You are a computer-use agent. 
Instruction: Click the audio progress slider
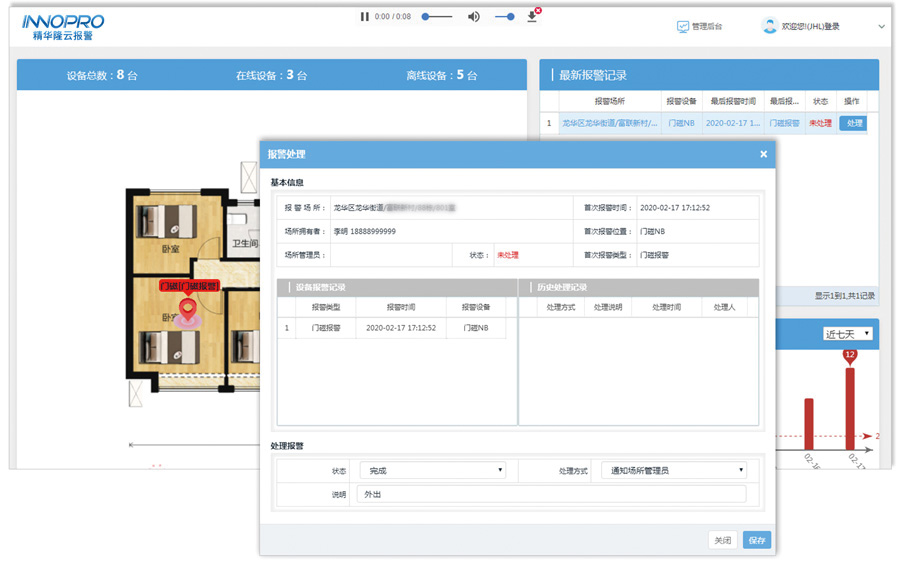436,17
